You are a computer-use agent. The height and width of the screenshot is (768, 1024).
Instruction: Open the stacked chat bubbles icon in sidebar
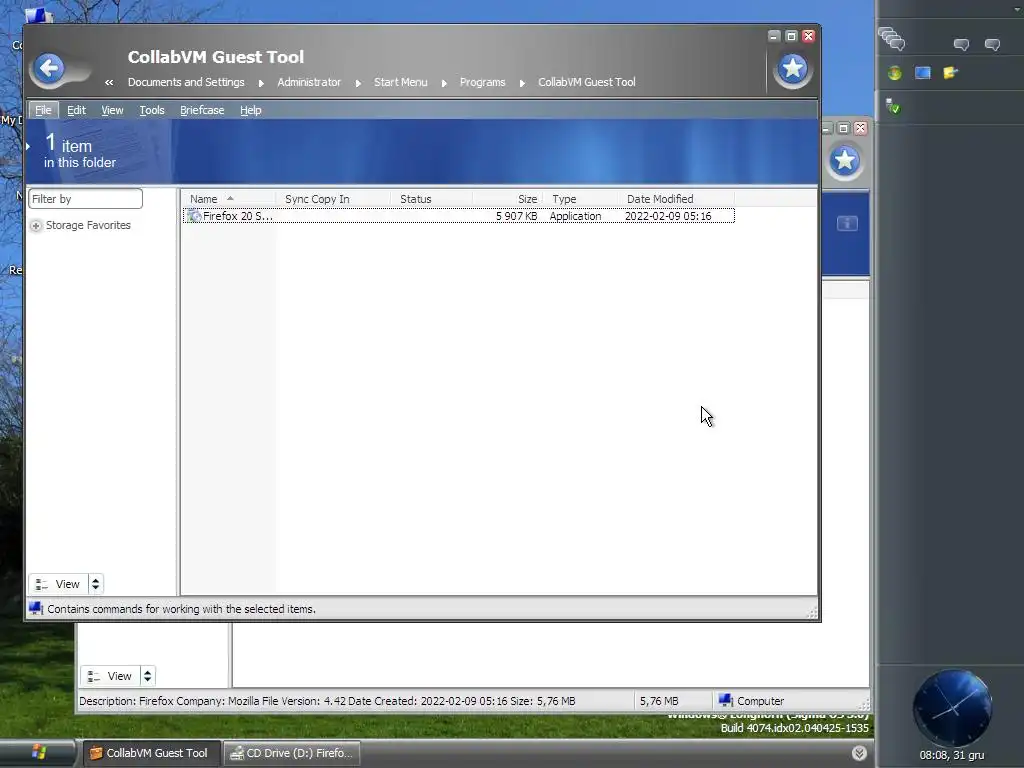pyautogui.click(x=891, y=39)
